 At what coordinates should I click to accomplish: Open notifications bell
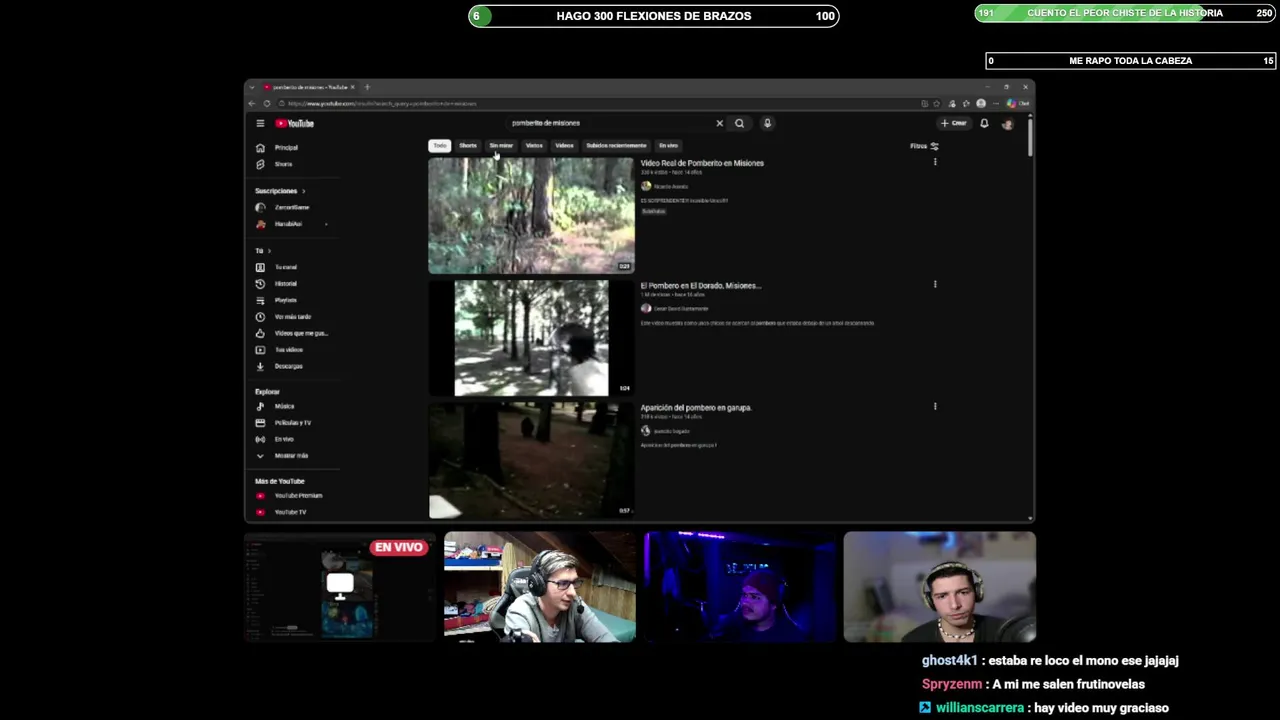point(984,123)
